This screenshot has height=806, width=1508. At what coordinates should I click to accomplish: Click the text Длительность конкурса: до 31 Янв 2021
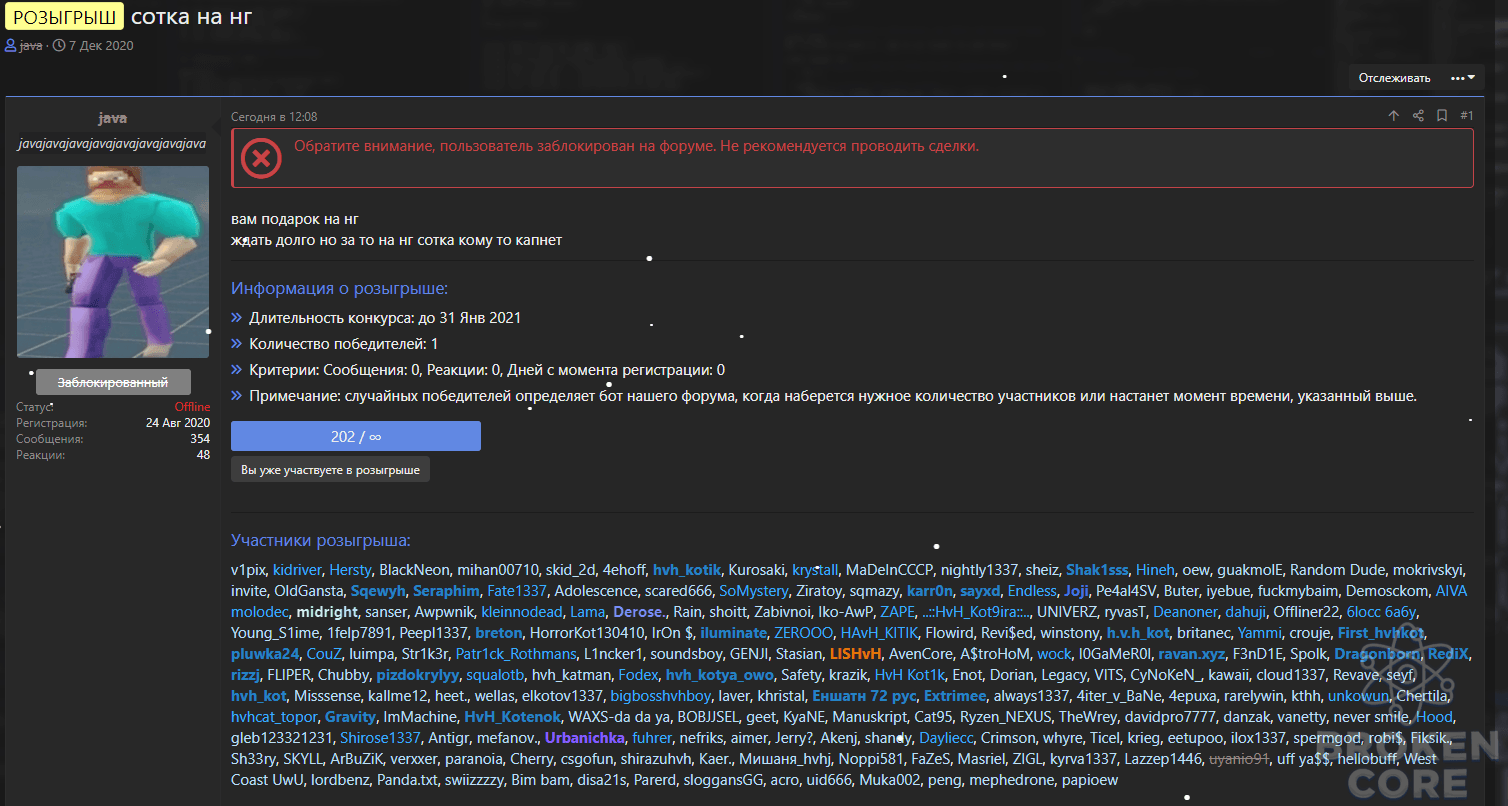click(385, 318)
